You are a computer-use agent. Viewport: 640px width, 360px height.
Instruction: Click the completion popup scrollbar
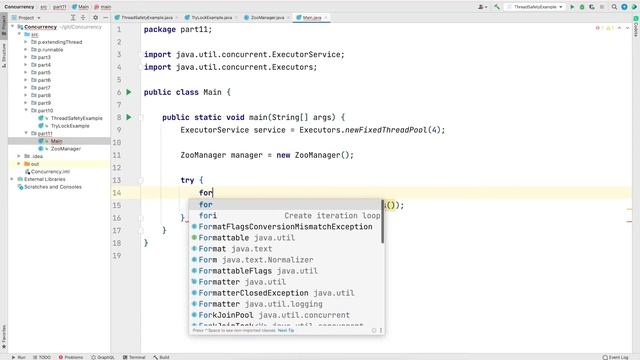tap(382, 222)
